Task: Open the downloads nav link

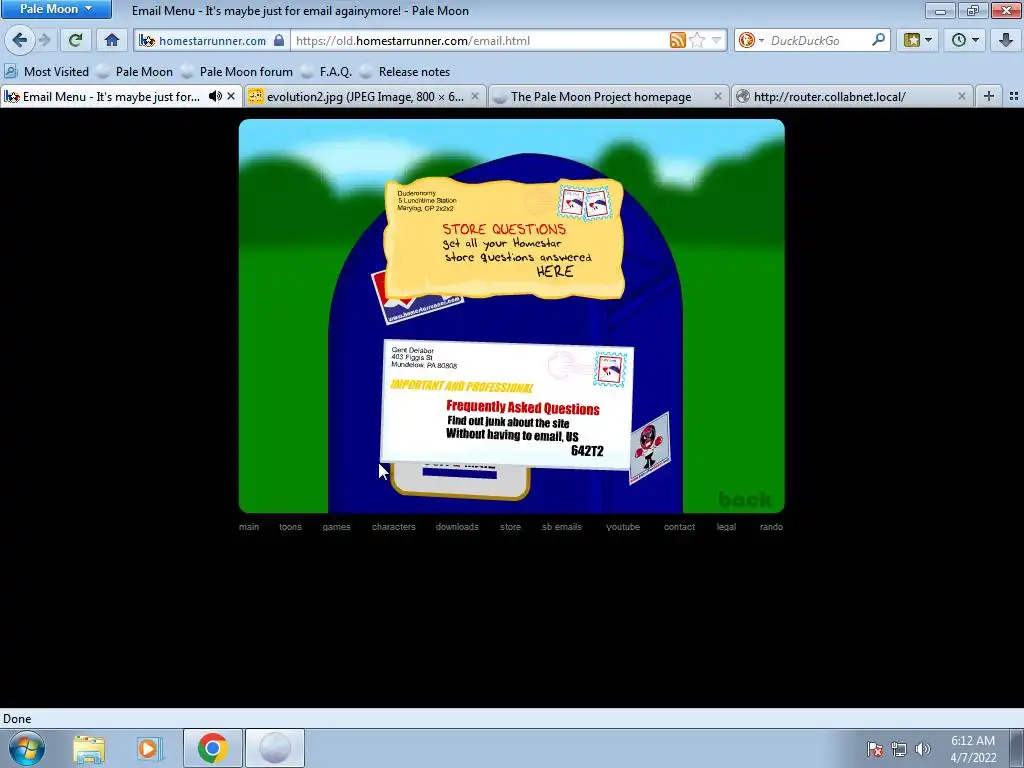Action: 457,526
